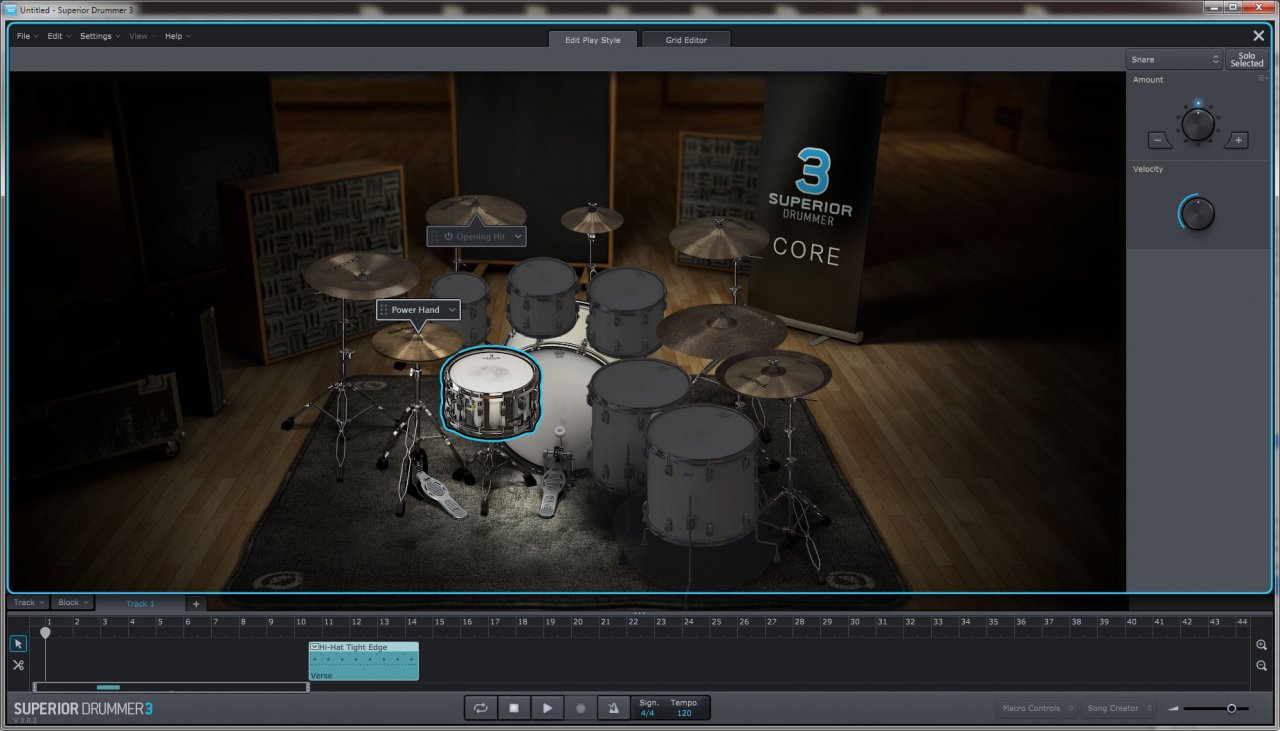Open the File menu

point(27,36)
